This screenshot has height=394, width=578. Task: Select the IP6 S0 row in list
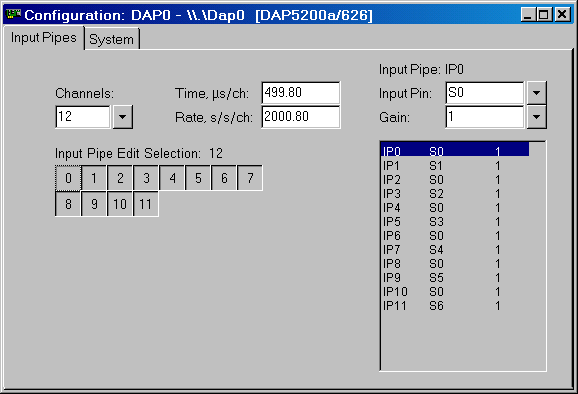[455, 236]
